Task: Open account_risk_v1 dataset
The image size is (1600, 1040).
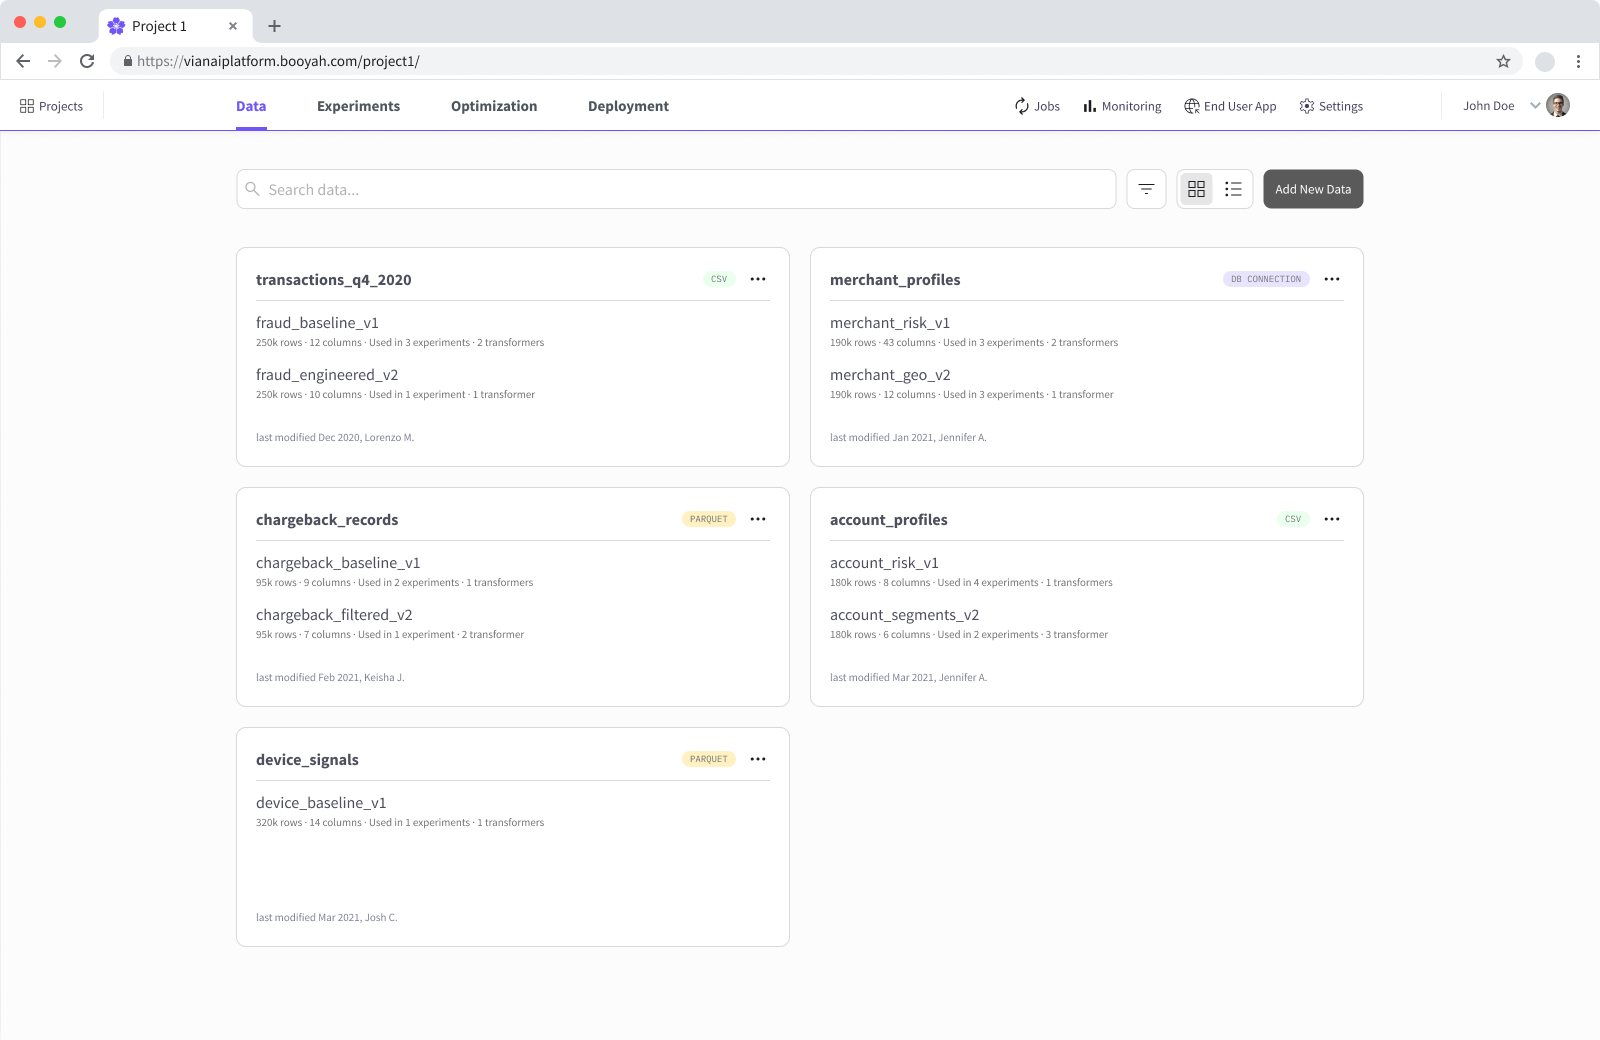Action: pos(884,563)
